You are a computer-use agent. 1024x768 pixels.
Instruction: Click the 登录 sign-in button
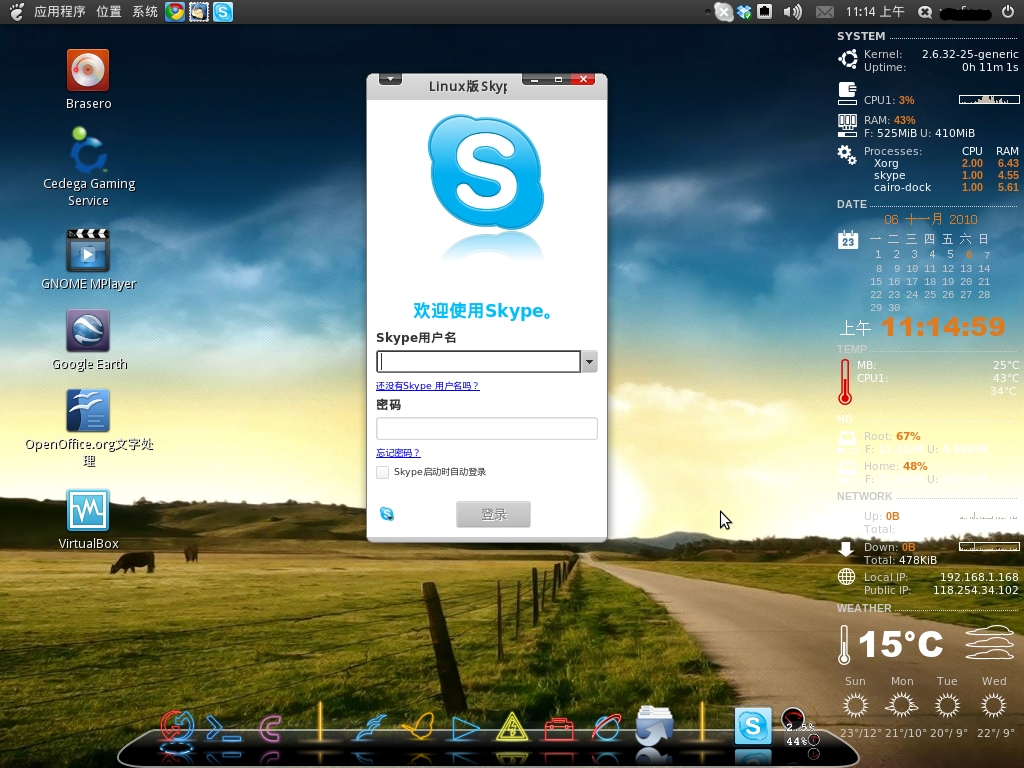coord(493,515)
